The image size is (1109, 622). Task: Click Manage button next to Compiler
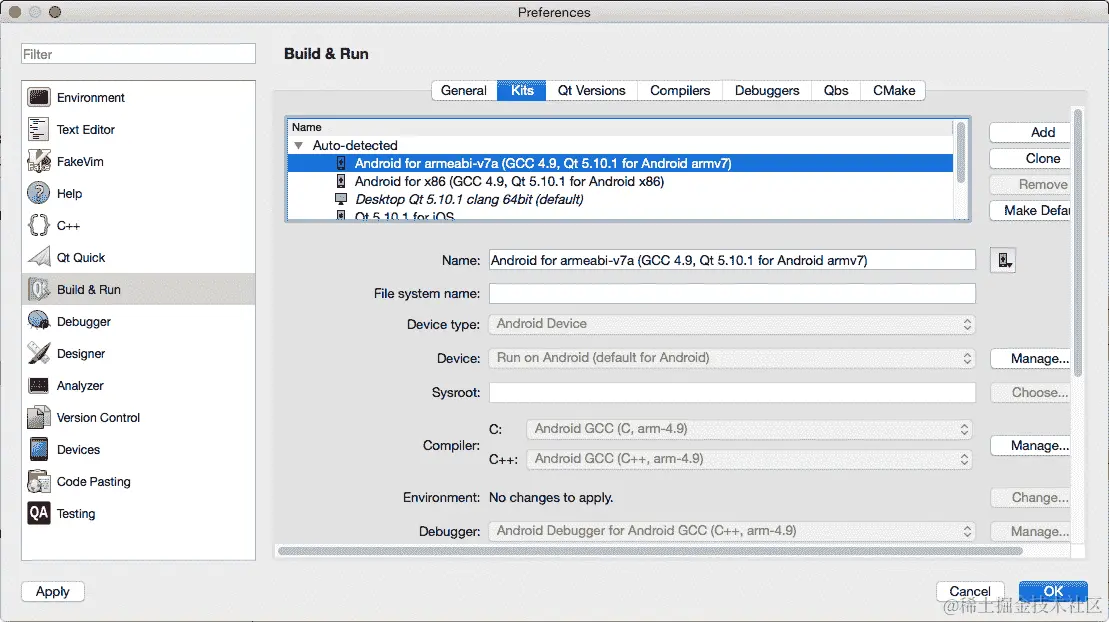tap(1030, 446)
